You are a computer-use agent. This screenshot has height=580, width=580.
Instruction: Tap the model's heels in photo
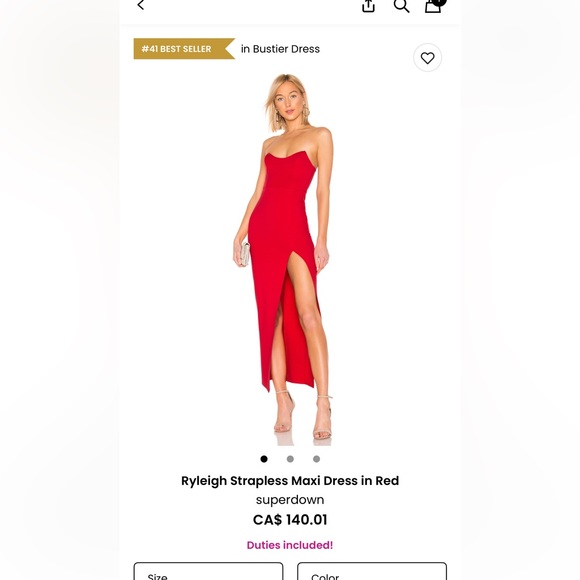pos(303,418)
